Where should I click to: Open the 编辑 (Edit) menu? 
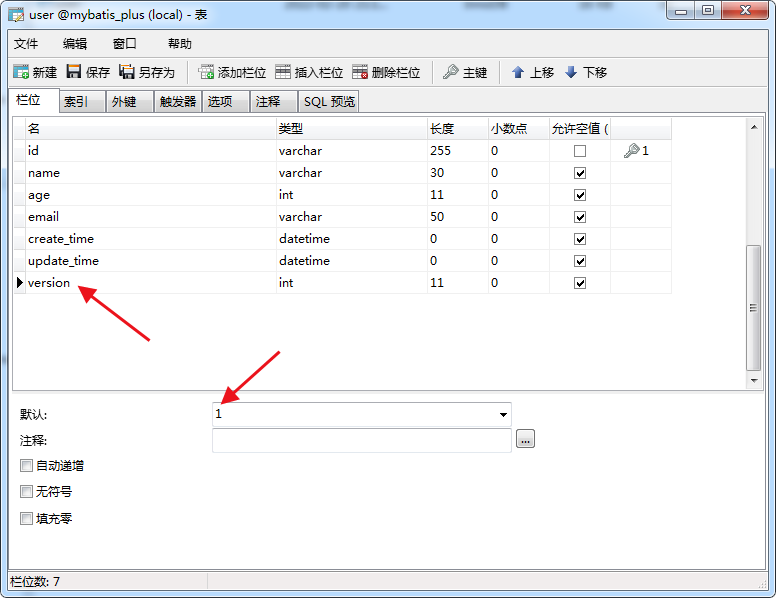(75, 44)
